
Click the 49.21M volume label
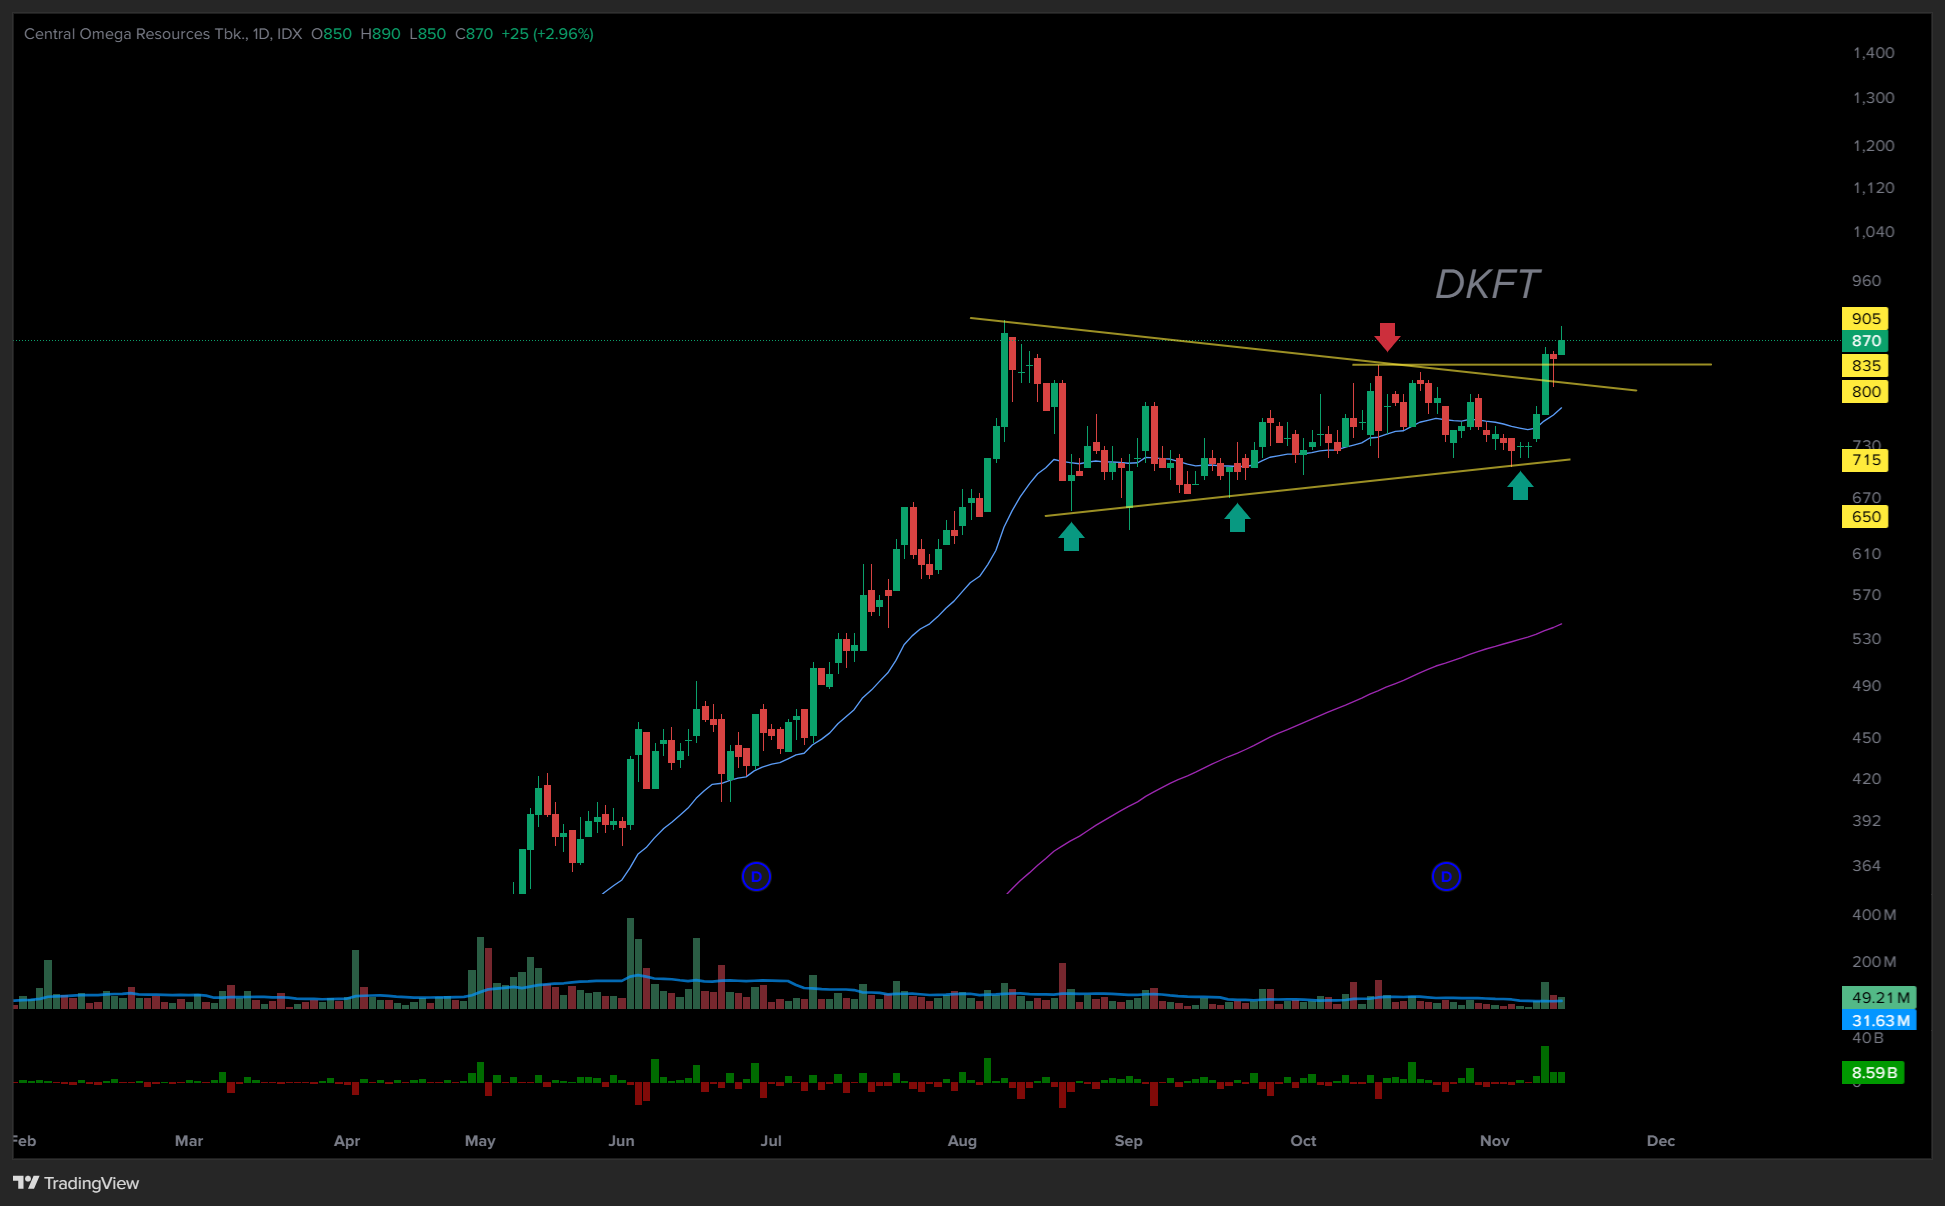tap(1879, 998)
